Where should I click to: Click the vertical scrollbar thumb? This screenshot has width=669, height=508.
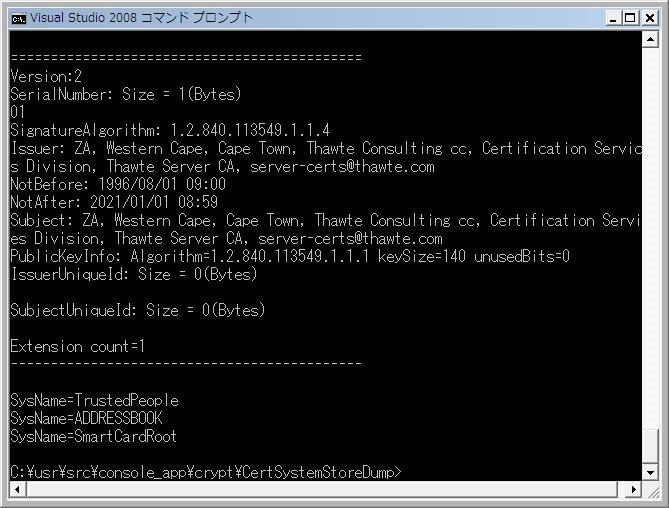(x=650, y=447)
